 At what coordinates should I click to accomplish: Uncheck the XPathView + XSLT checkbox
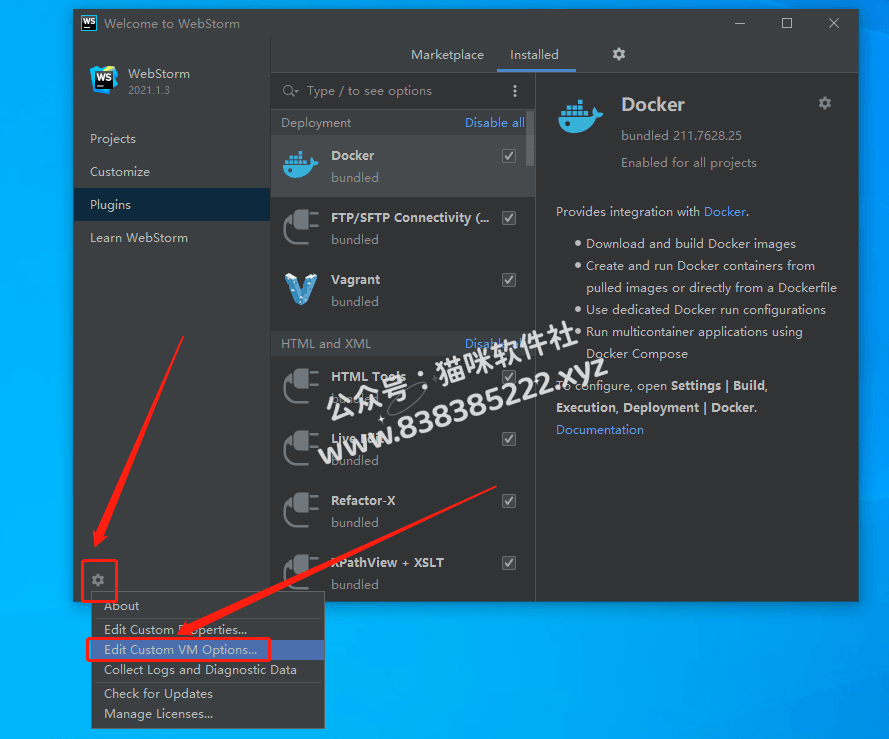(x=509, y=563)
